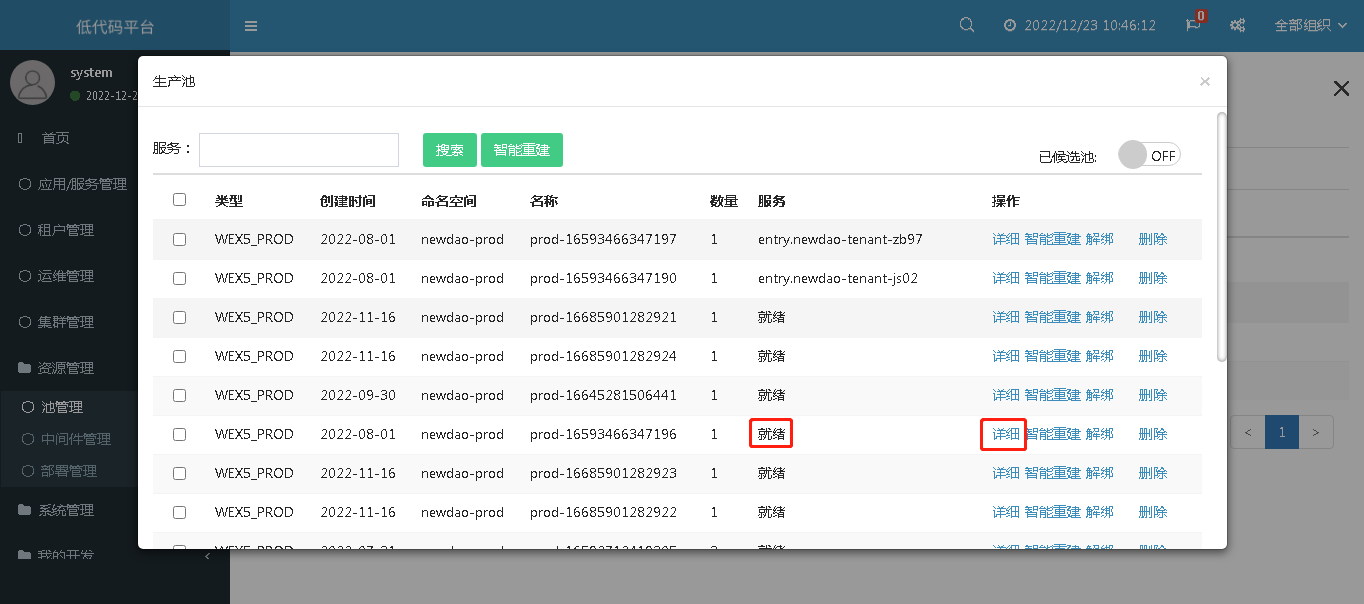Go to 租户管理 in the sidebar
This screenshot has width=1364, height=604.
pyautogui.click(x=66, y=230)
